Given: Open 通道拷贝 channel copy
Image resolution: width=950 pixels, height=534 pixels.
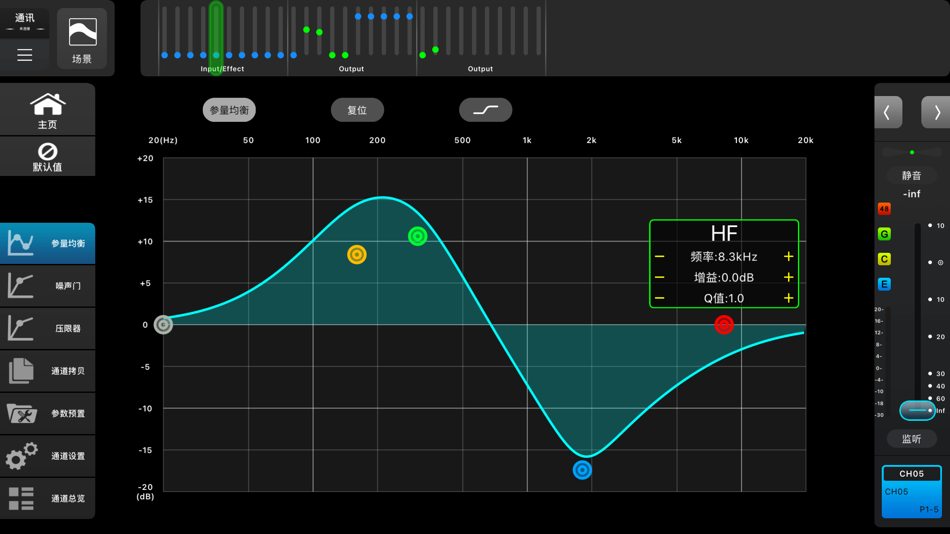Looking at the screenshot, I should (x=47, y=370).
